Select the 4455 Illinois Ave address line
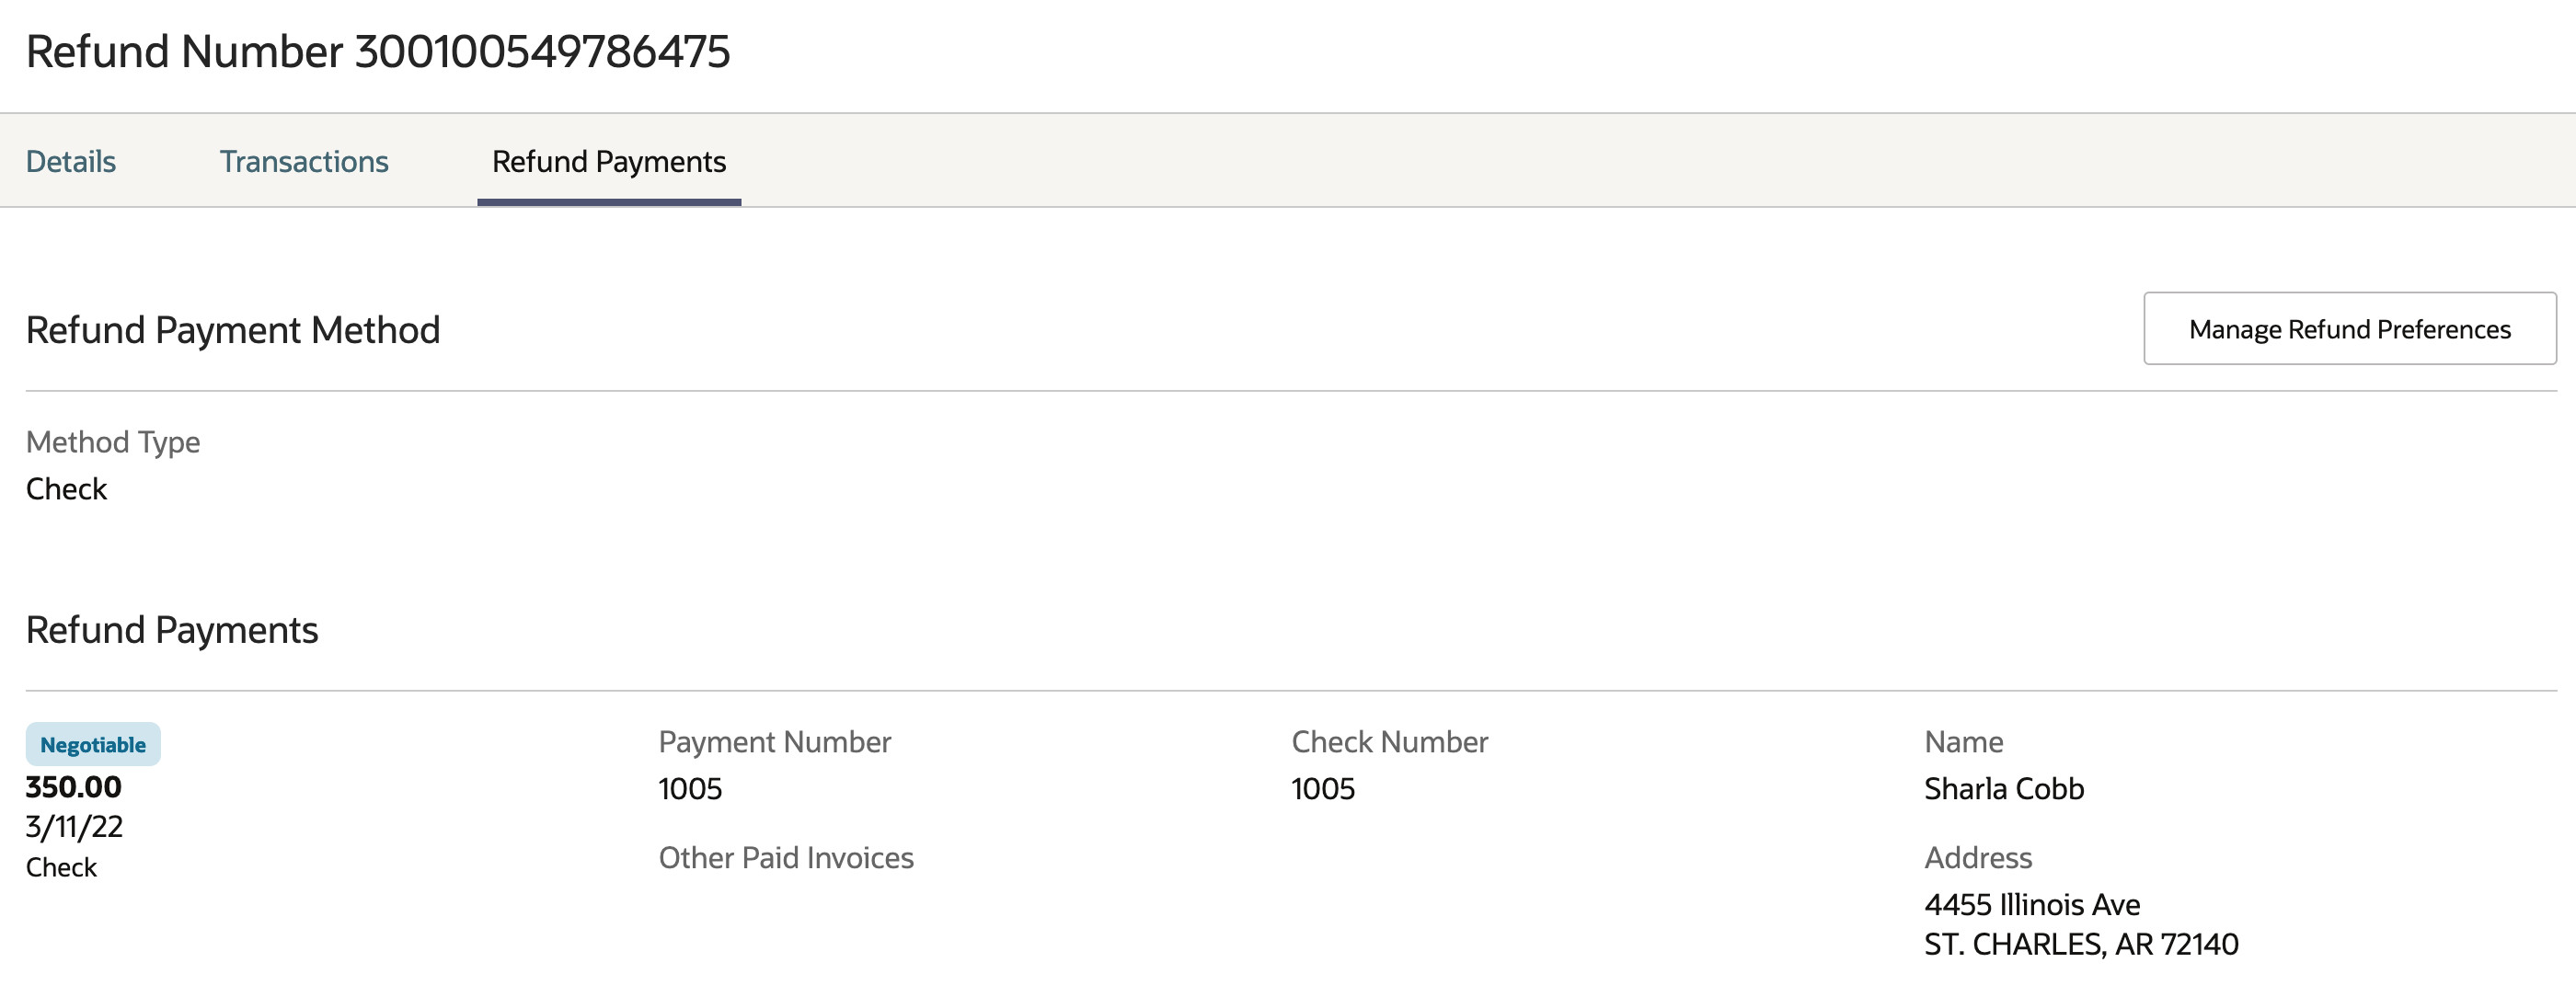This screenshot has width=2576, height=997. pos(2032,905)
